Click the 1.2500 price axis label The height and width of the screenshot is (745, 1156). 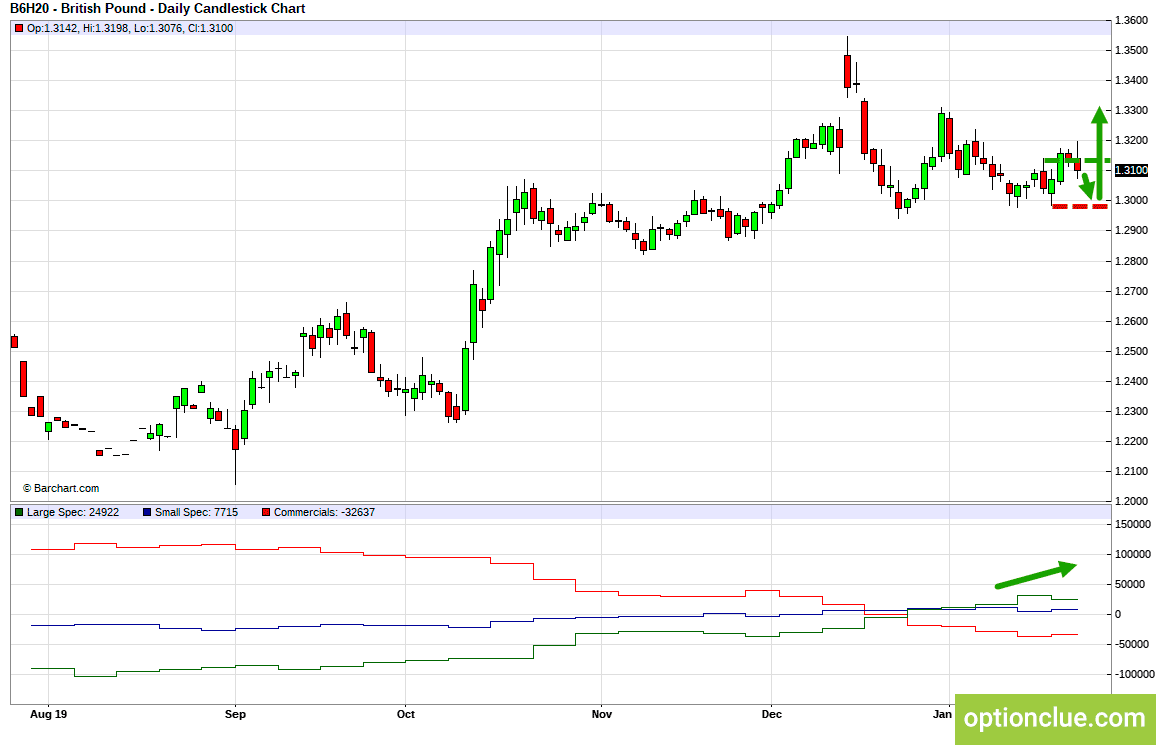tap(1132, 351)
